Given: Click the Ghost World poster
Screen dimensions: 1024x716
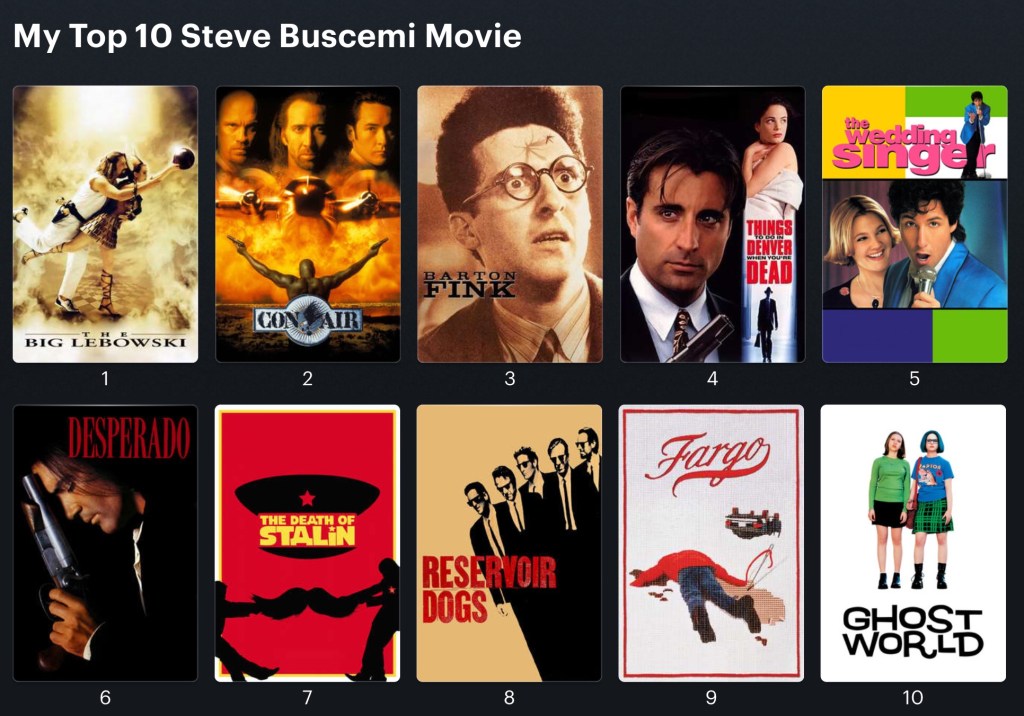Looking at the screenshot, I should pyautogui.click(x=913, y=544).
